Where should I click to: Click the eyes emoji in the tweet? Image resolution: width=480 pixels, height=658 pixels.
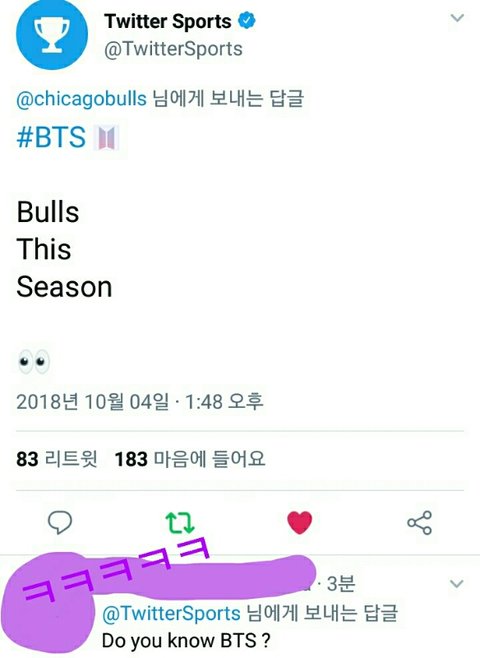(x=34, y=361)
